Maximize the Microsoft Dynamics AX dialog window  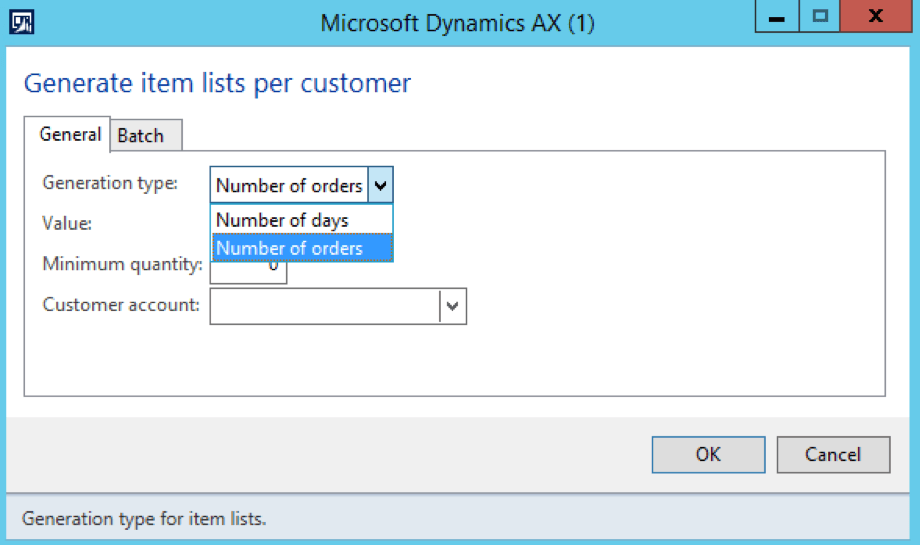pyautogui.click(x=820, y=17)
